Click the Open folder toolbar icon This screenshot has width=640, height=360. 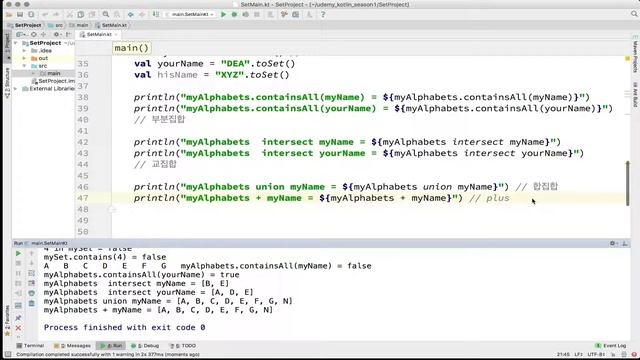coord(9,14)
